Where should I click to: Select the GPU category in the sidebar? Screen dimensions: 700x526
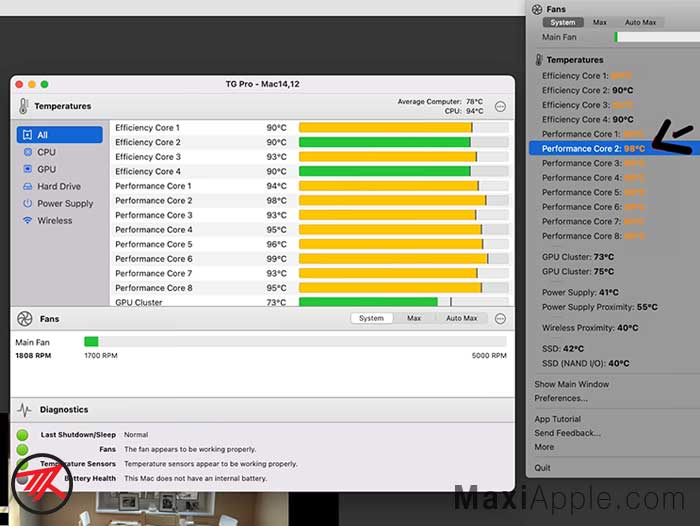pyautogui.click(x=46, y=169)
